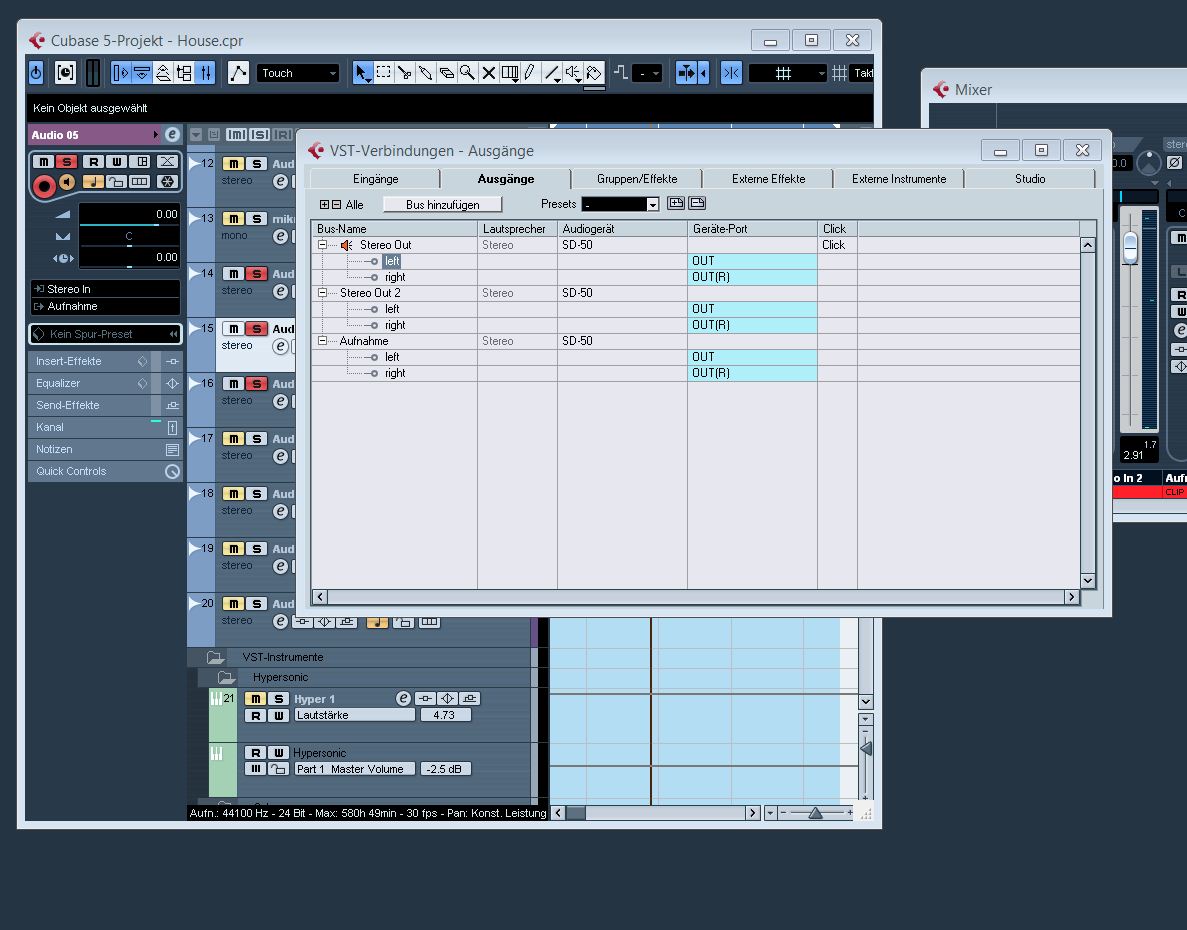Select the Mute X tool
The width and height of the screenshot is (1187, 930).
[x=489, y=73]
